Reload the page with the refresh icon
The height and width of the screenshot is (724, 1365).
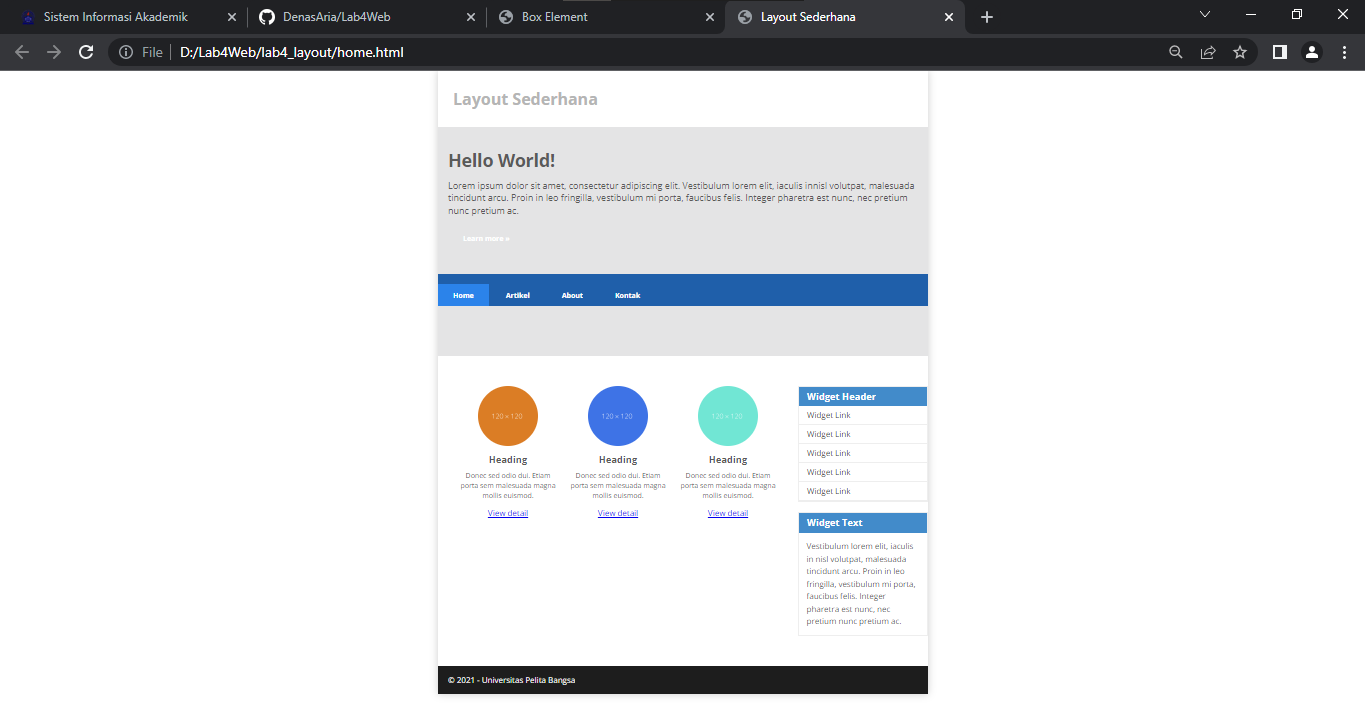click(86, 52)
